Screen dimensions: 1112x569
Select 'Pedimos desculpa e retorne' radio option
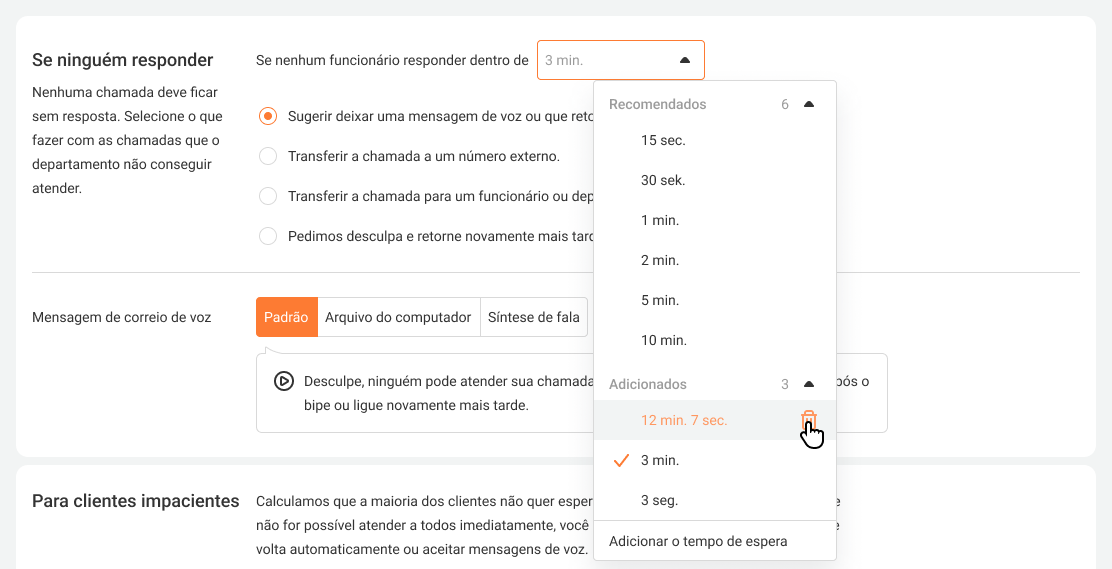(x=268, y=236)
